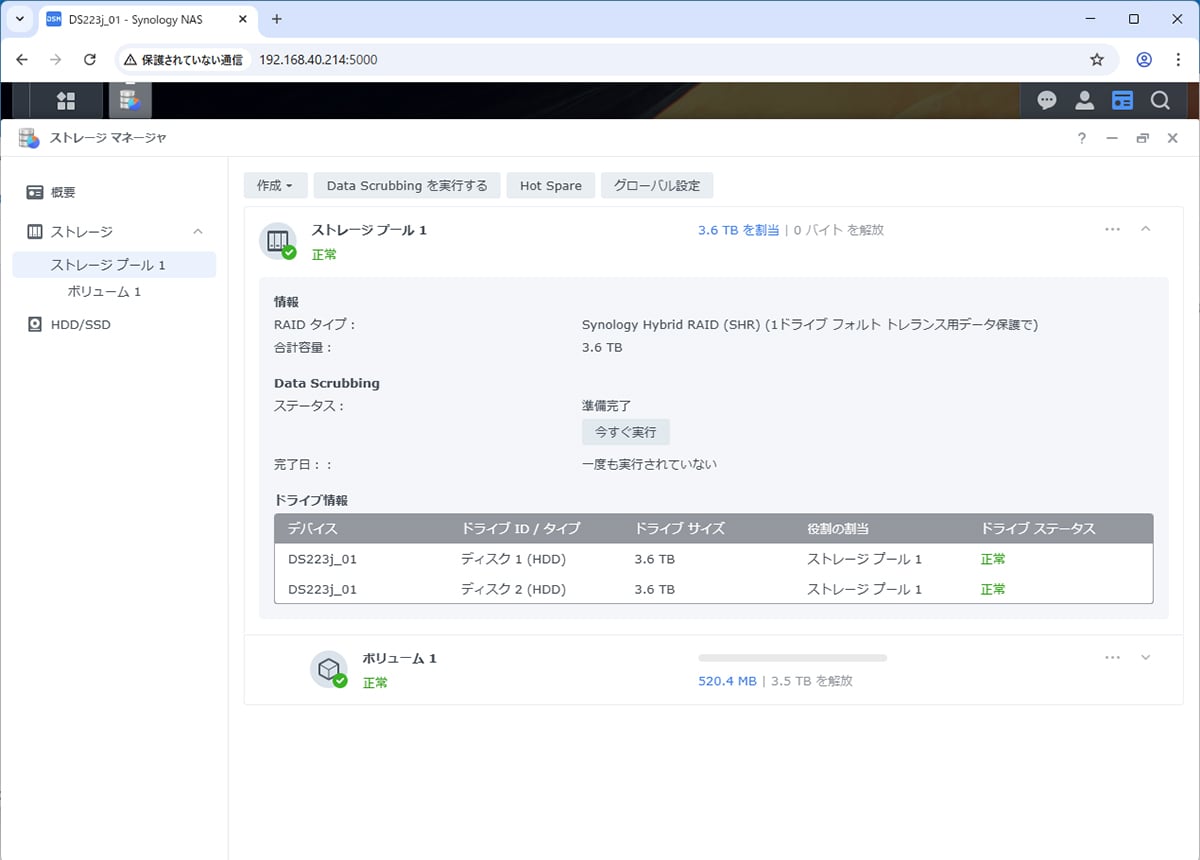Expand the Volume 1 details panel
Image resolution: width=1200 pixels, height=860 pixels.
[x=1146, y=657]
